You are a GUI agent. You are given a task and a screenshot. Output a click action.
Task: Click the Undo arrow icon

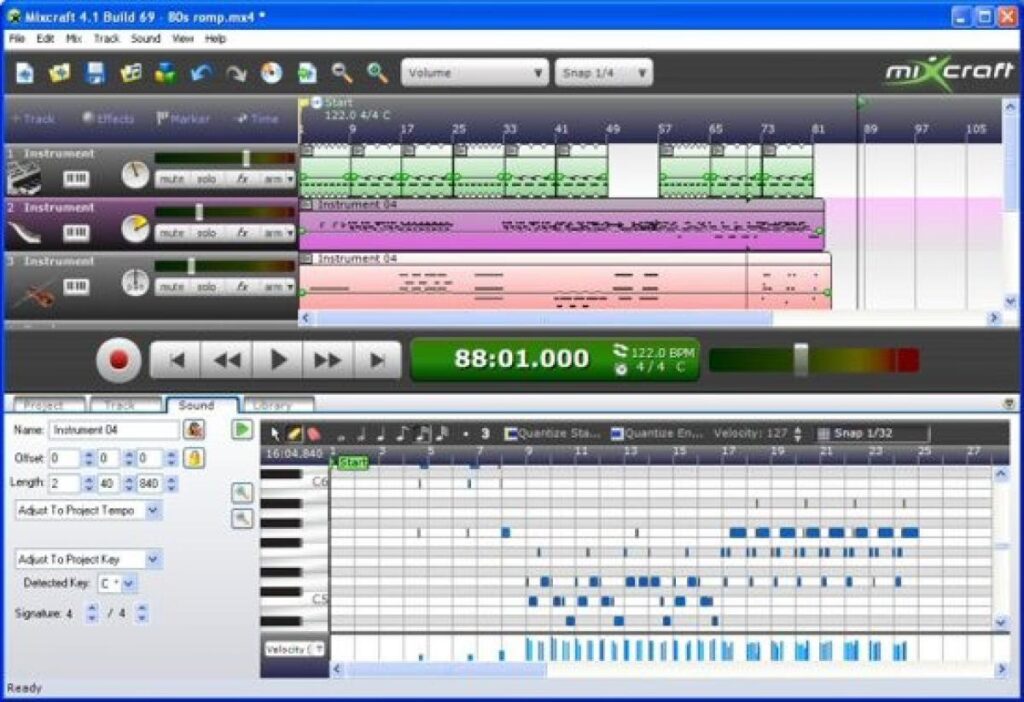click(201, 72)
